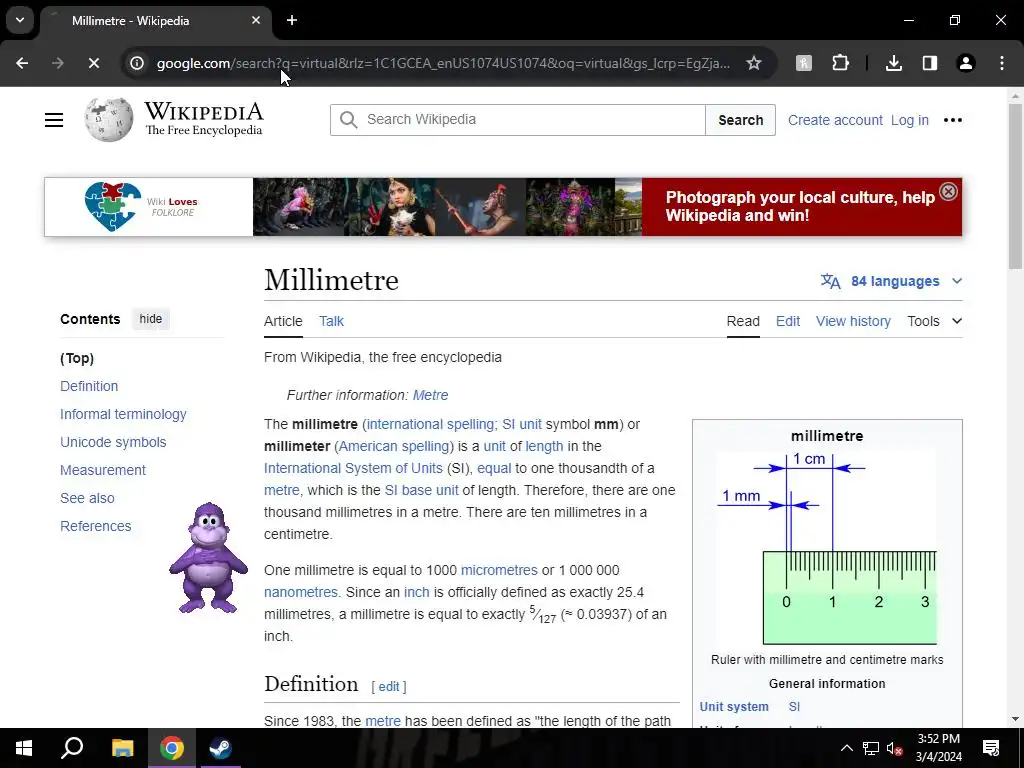Viewport: 1024px width, 768px height.
Task: Switch to the Millimetre - Wikipedia browser tab
Action: click(155, 21)
